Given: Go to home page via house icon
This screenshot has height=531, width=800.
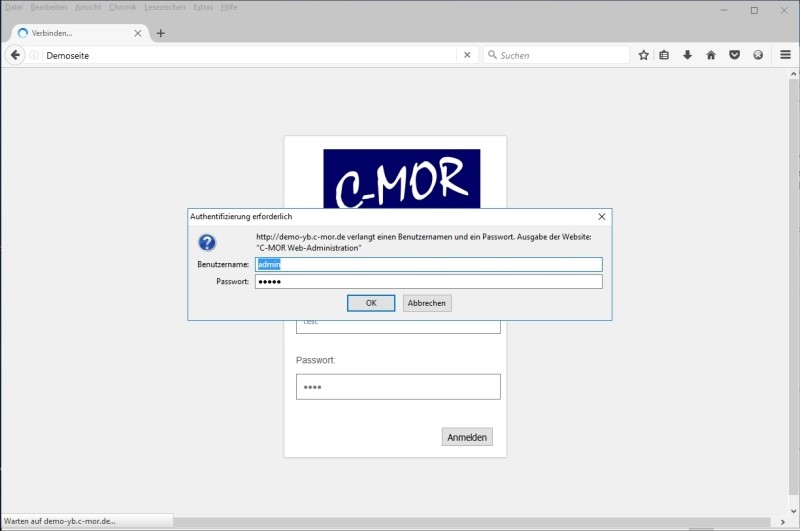Looking at the screenshot, I should tap(711, 55).
